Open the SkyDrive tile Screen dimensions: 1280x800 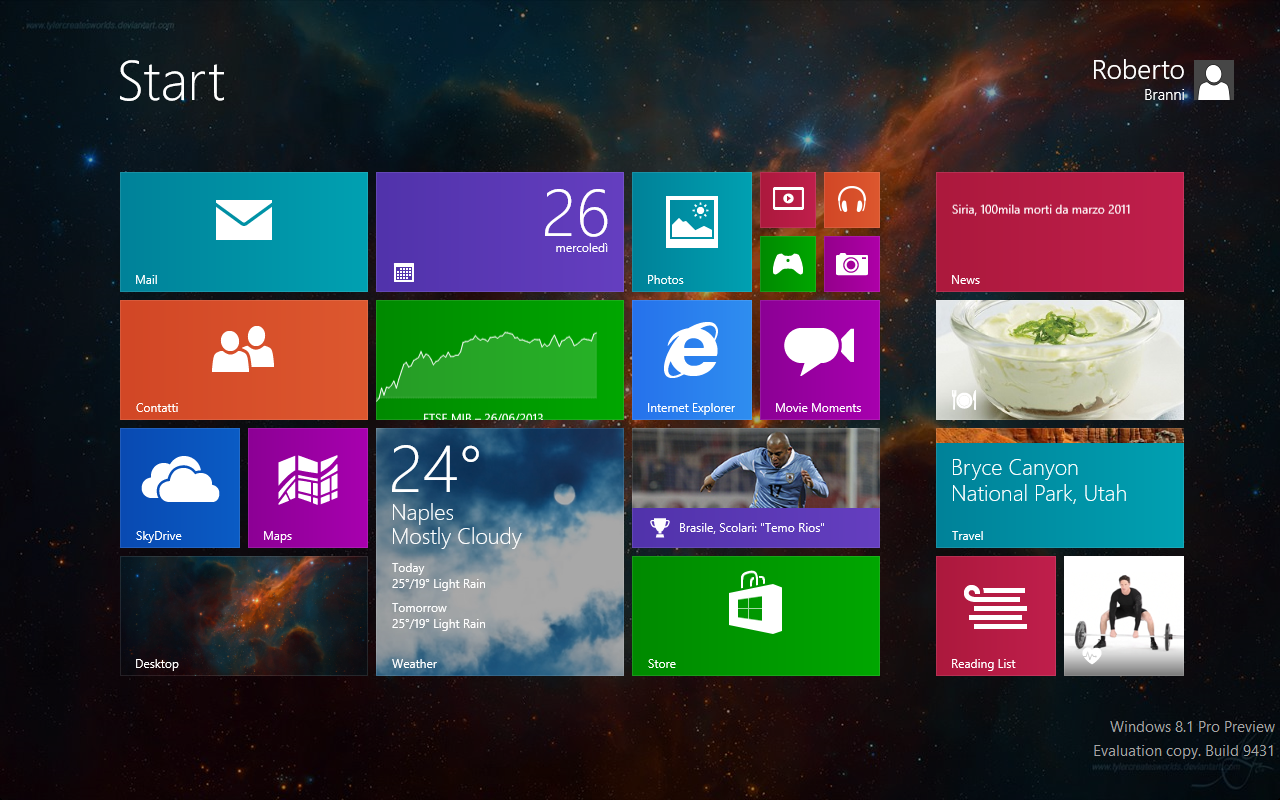(180, 488)
